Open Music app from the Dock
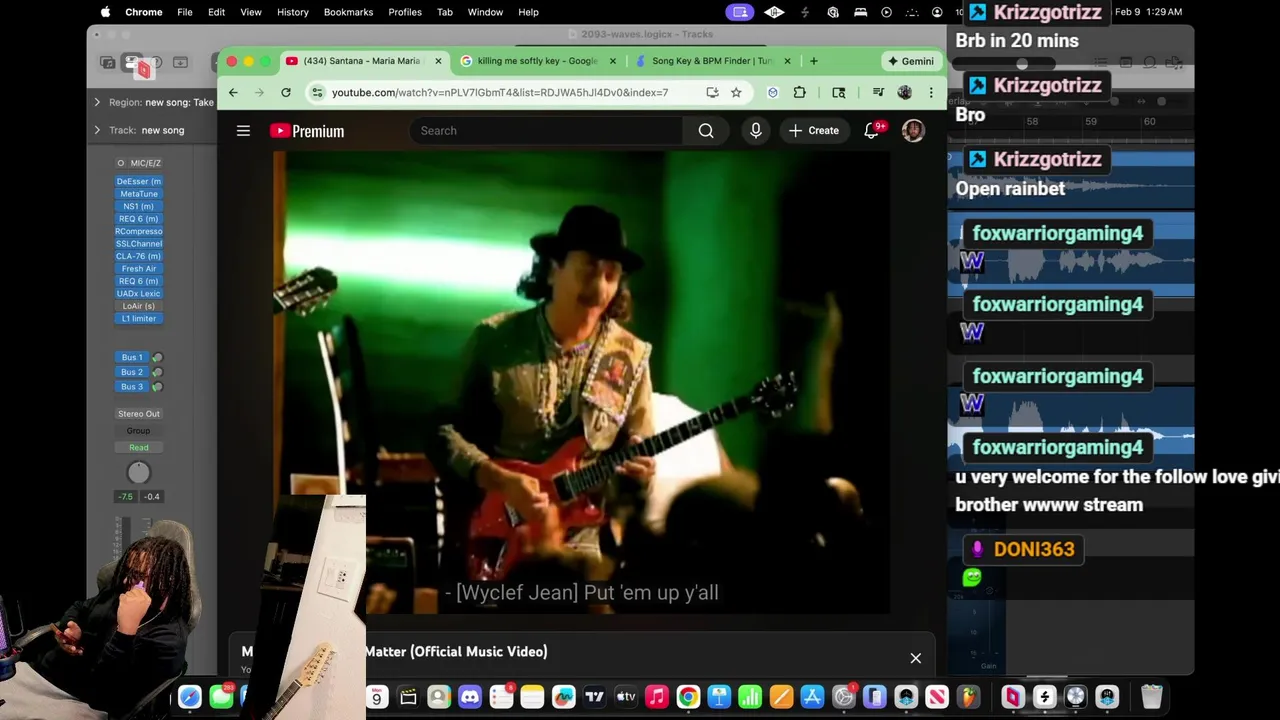This screenshot has width=1280, height=720. click(657, 697)
